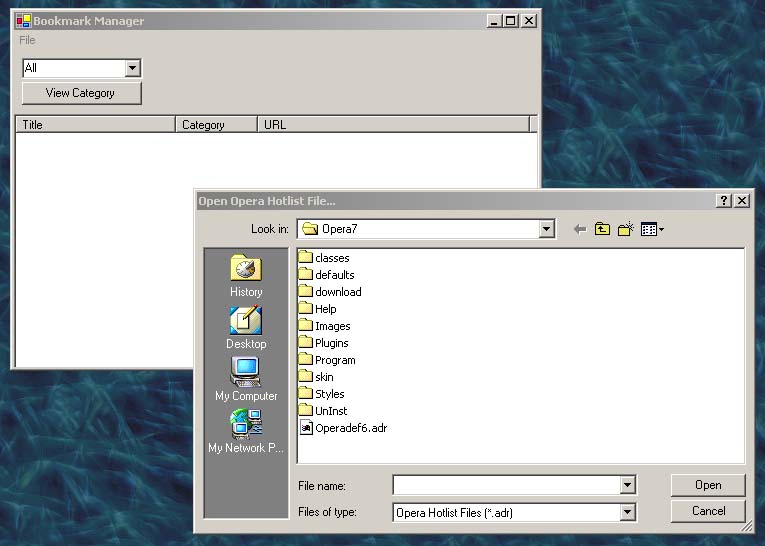Image resolution: width=765 pixels, height=546 pixels.
Task: Select My Computer in places bar
Action: (246, 379)
